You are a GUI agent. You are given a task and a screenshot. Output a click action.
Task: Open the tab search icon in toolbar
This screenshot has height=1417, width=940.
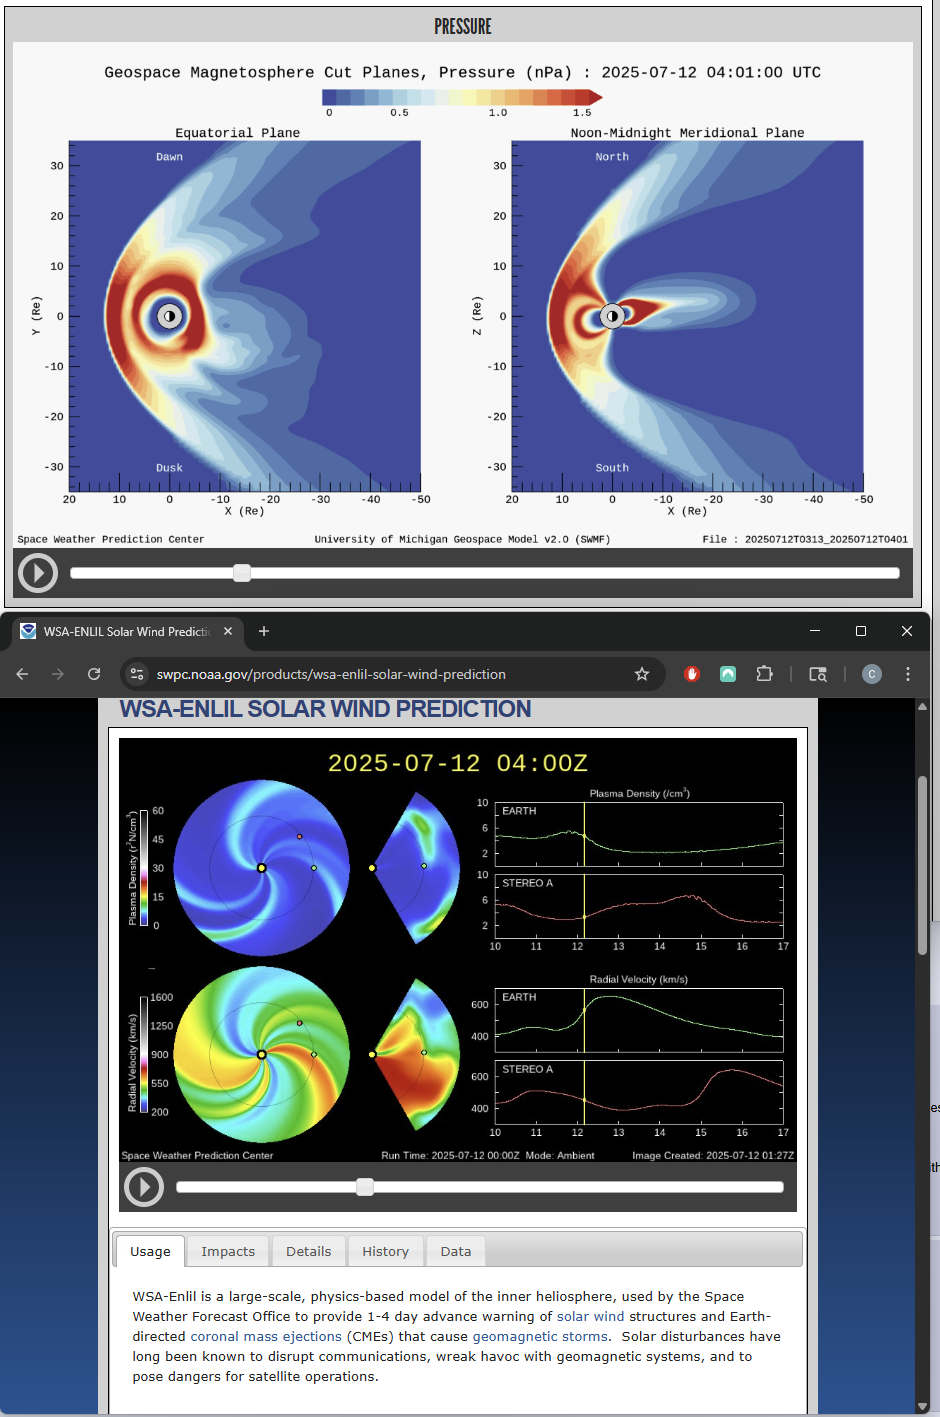click(818, 674)
